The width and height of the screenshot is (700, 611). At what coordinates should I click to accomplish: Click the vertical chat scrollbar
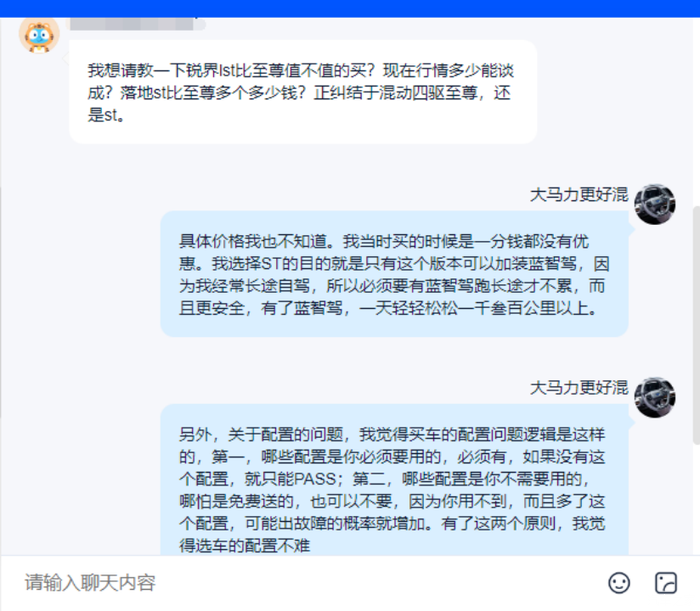coord(696,325)
